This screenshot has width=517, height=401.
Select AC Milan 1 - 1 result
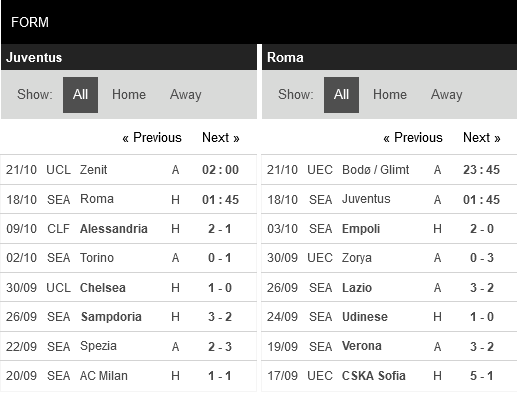point(220,376)
